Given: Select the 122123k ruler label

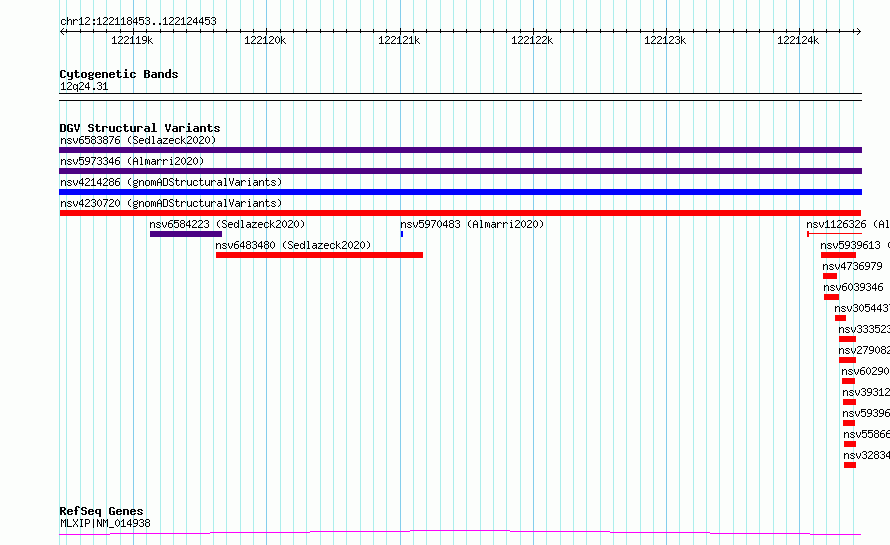Looking at the screenshot, I should tap(665, 40).
